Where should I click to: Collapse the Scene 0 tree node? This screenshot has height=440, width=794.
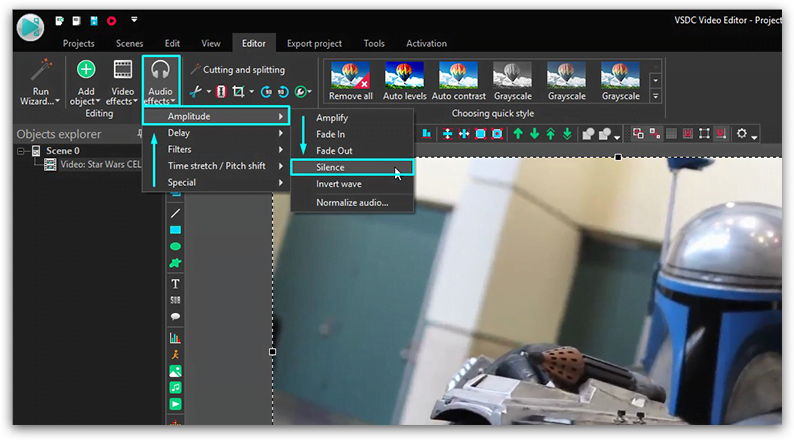[21, 151]
